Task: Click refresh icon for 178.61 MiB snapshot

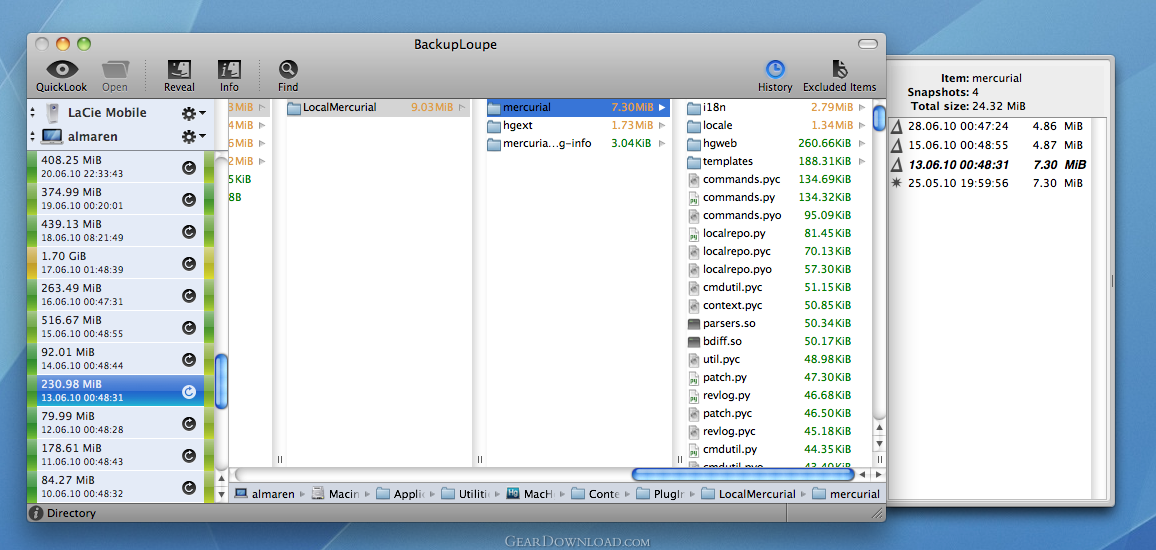Action: tap(189, 456)
